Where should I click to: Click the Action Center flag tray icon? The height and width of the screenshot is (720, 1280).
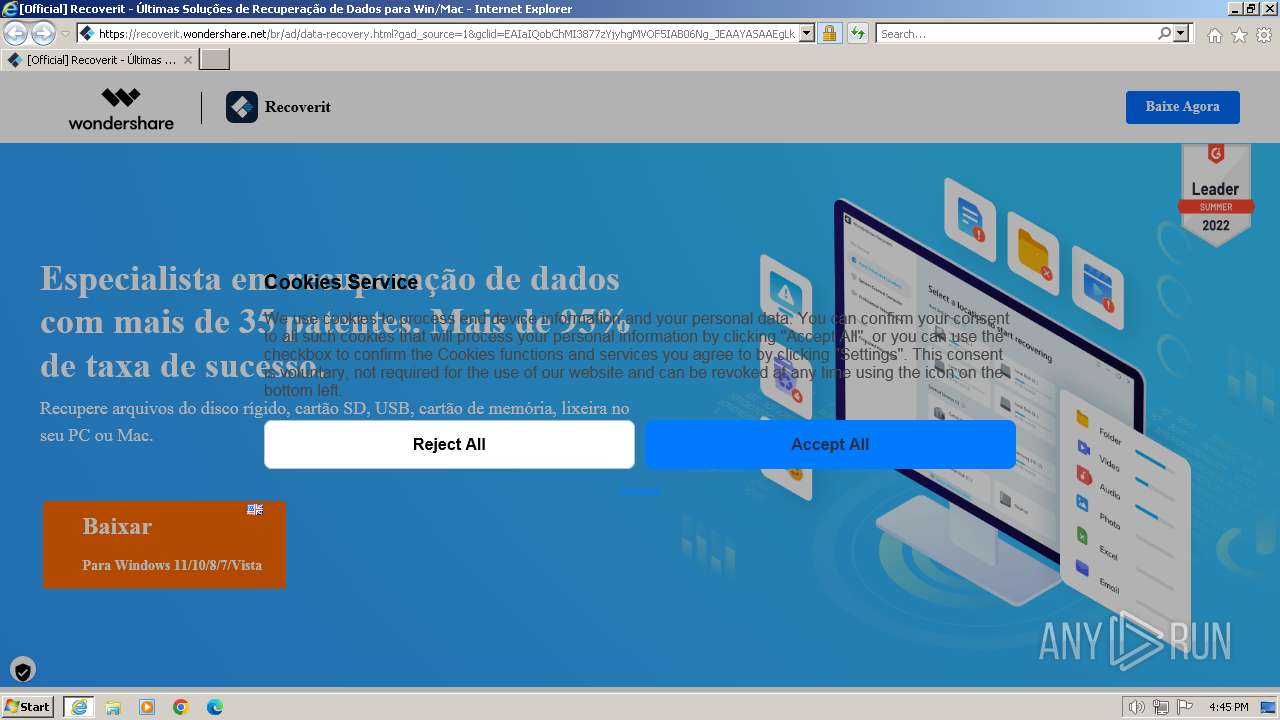coord(1185,707)
